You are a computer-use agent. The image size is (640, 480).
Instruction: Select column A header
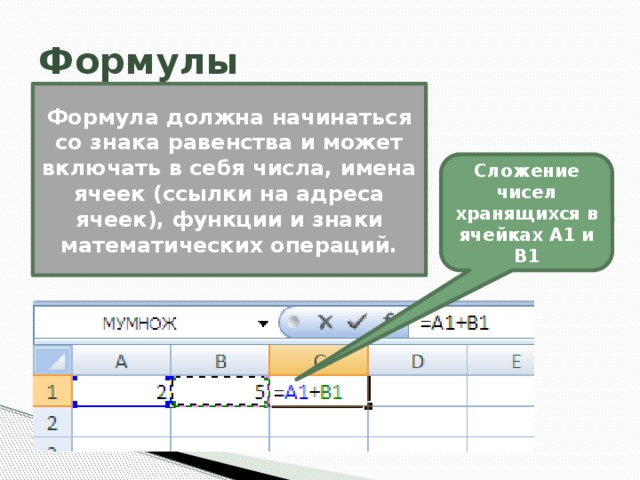121,361
